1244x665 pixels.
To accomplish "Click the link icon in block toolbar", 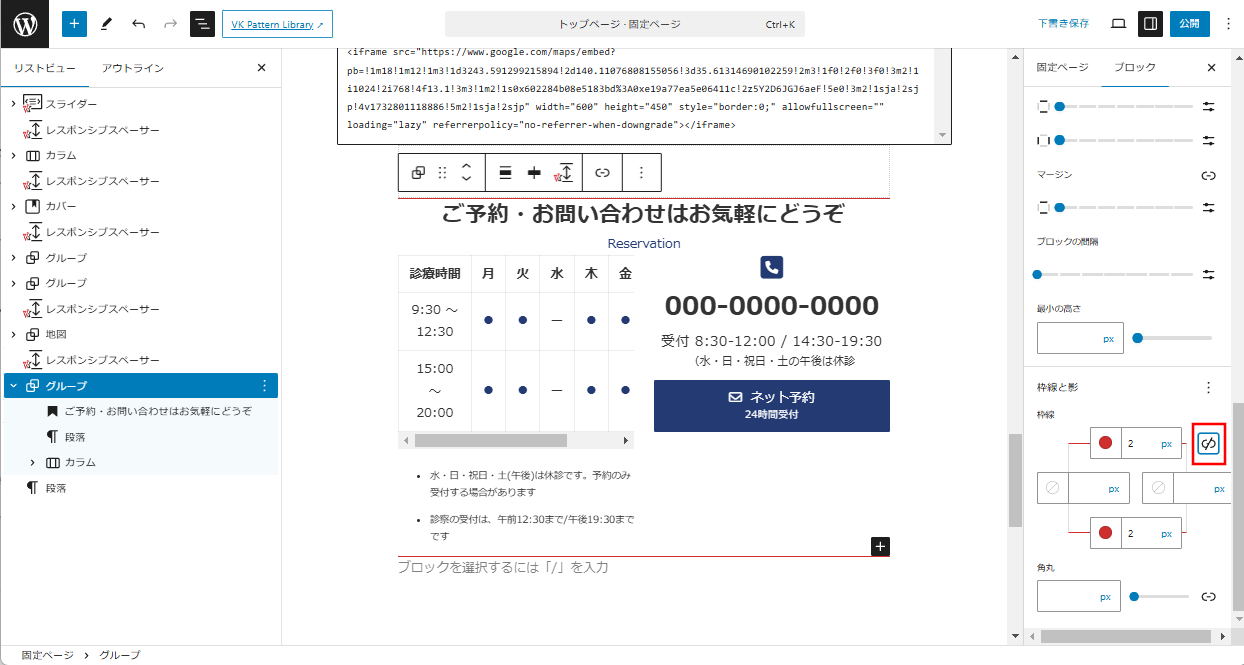I will point(602,173).
